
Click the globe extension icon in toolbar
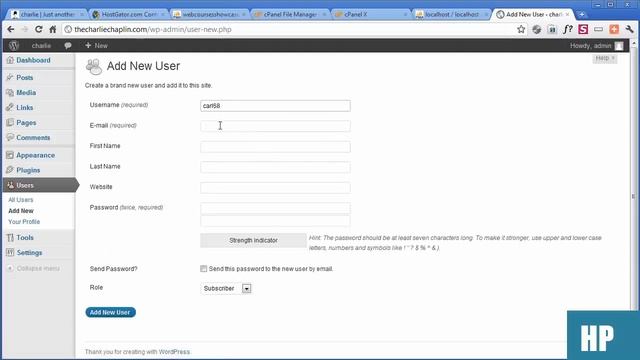pos(536,29)
